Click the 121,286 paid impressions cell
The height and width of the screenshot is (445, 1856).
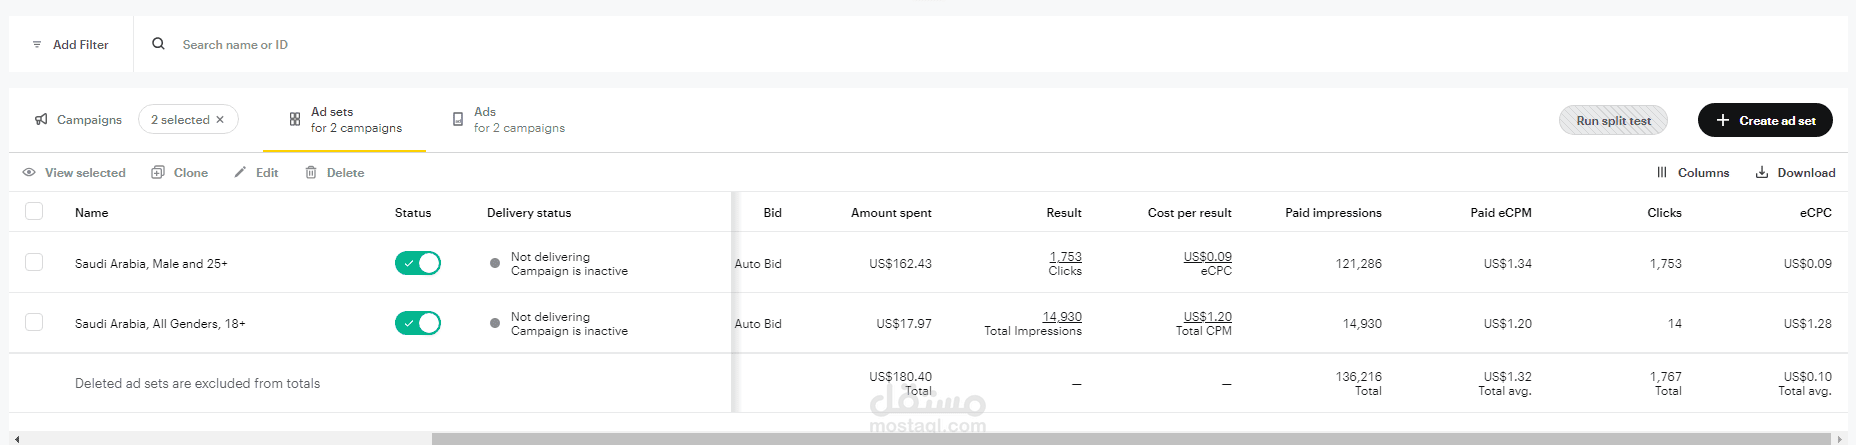[1359, 264]
